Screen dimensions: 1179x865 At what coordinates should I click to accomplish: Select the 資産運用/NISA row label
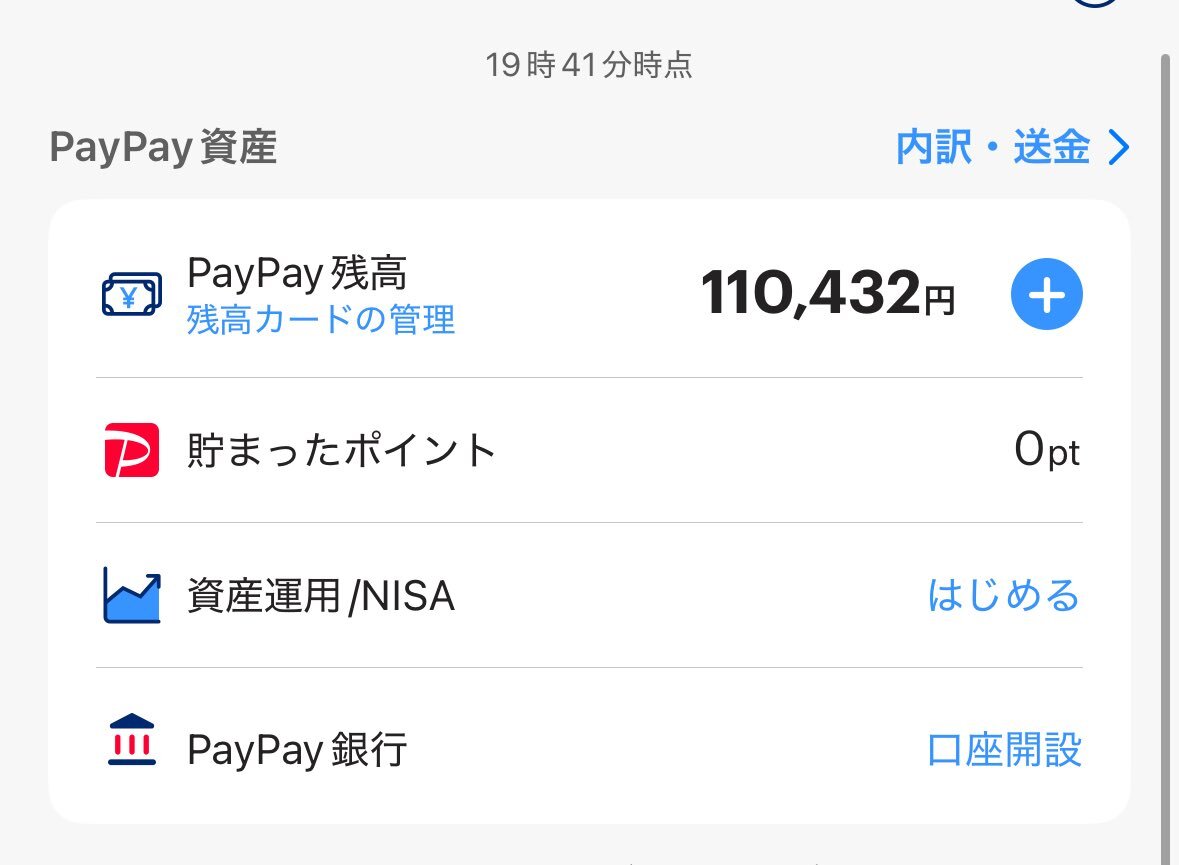(x=320, y=597)
